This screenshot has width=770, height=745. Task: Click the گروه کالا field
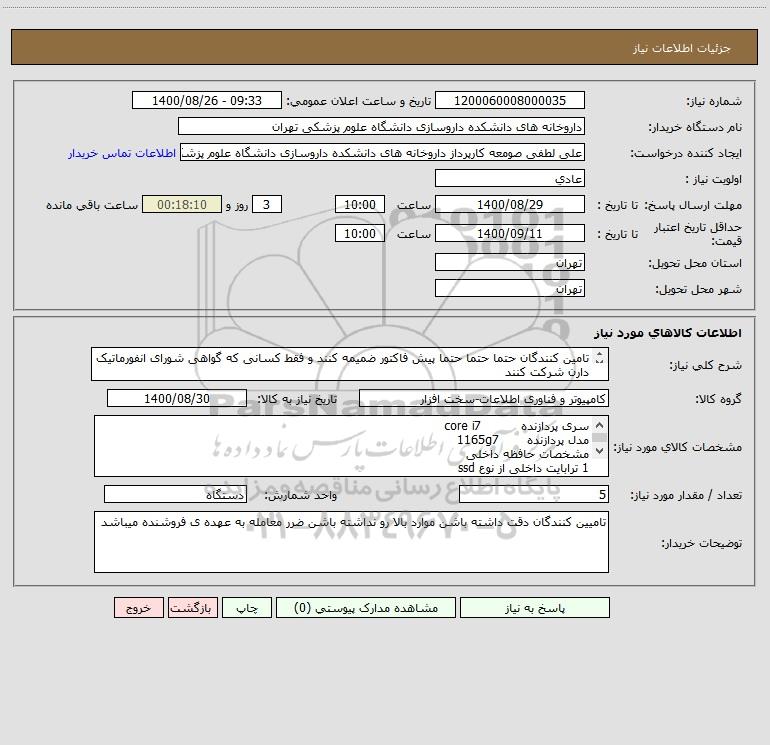coord(484,399)
